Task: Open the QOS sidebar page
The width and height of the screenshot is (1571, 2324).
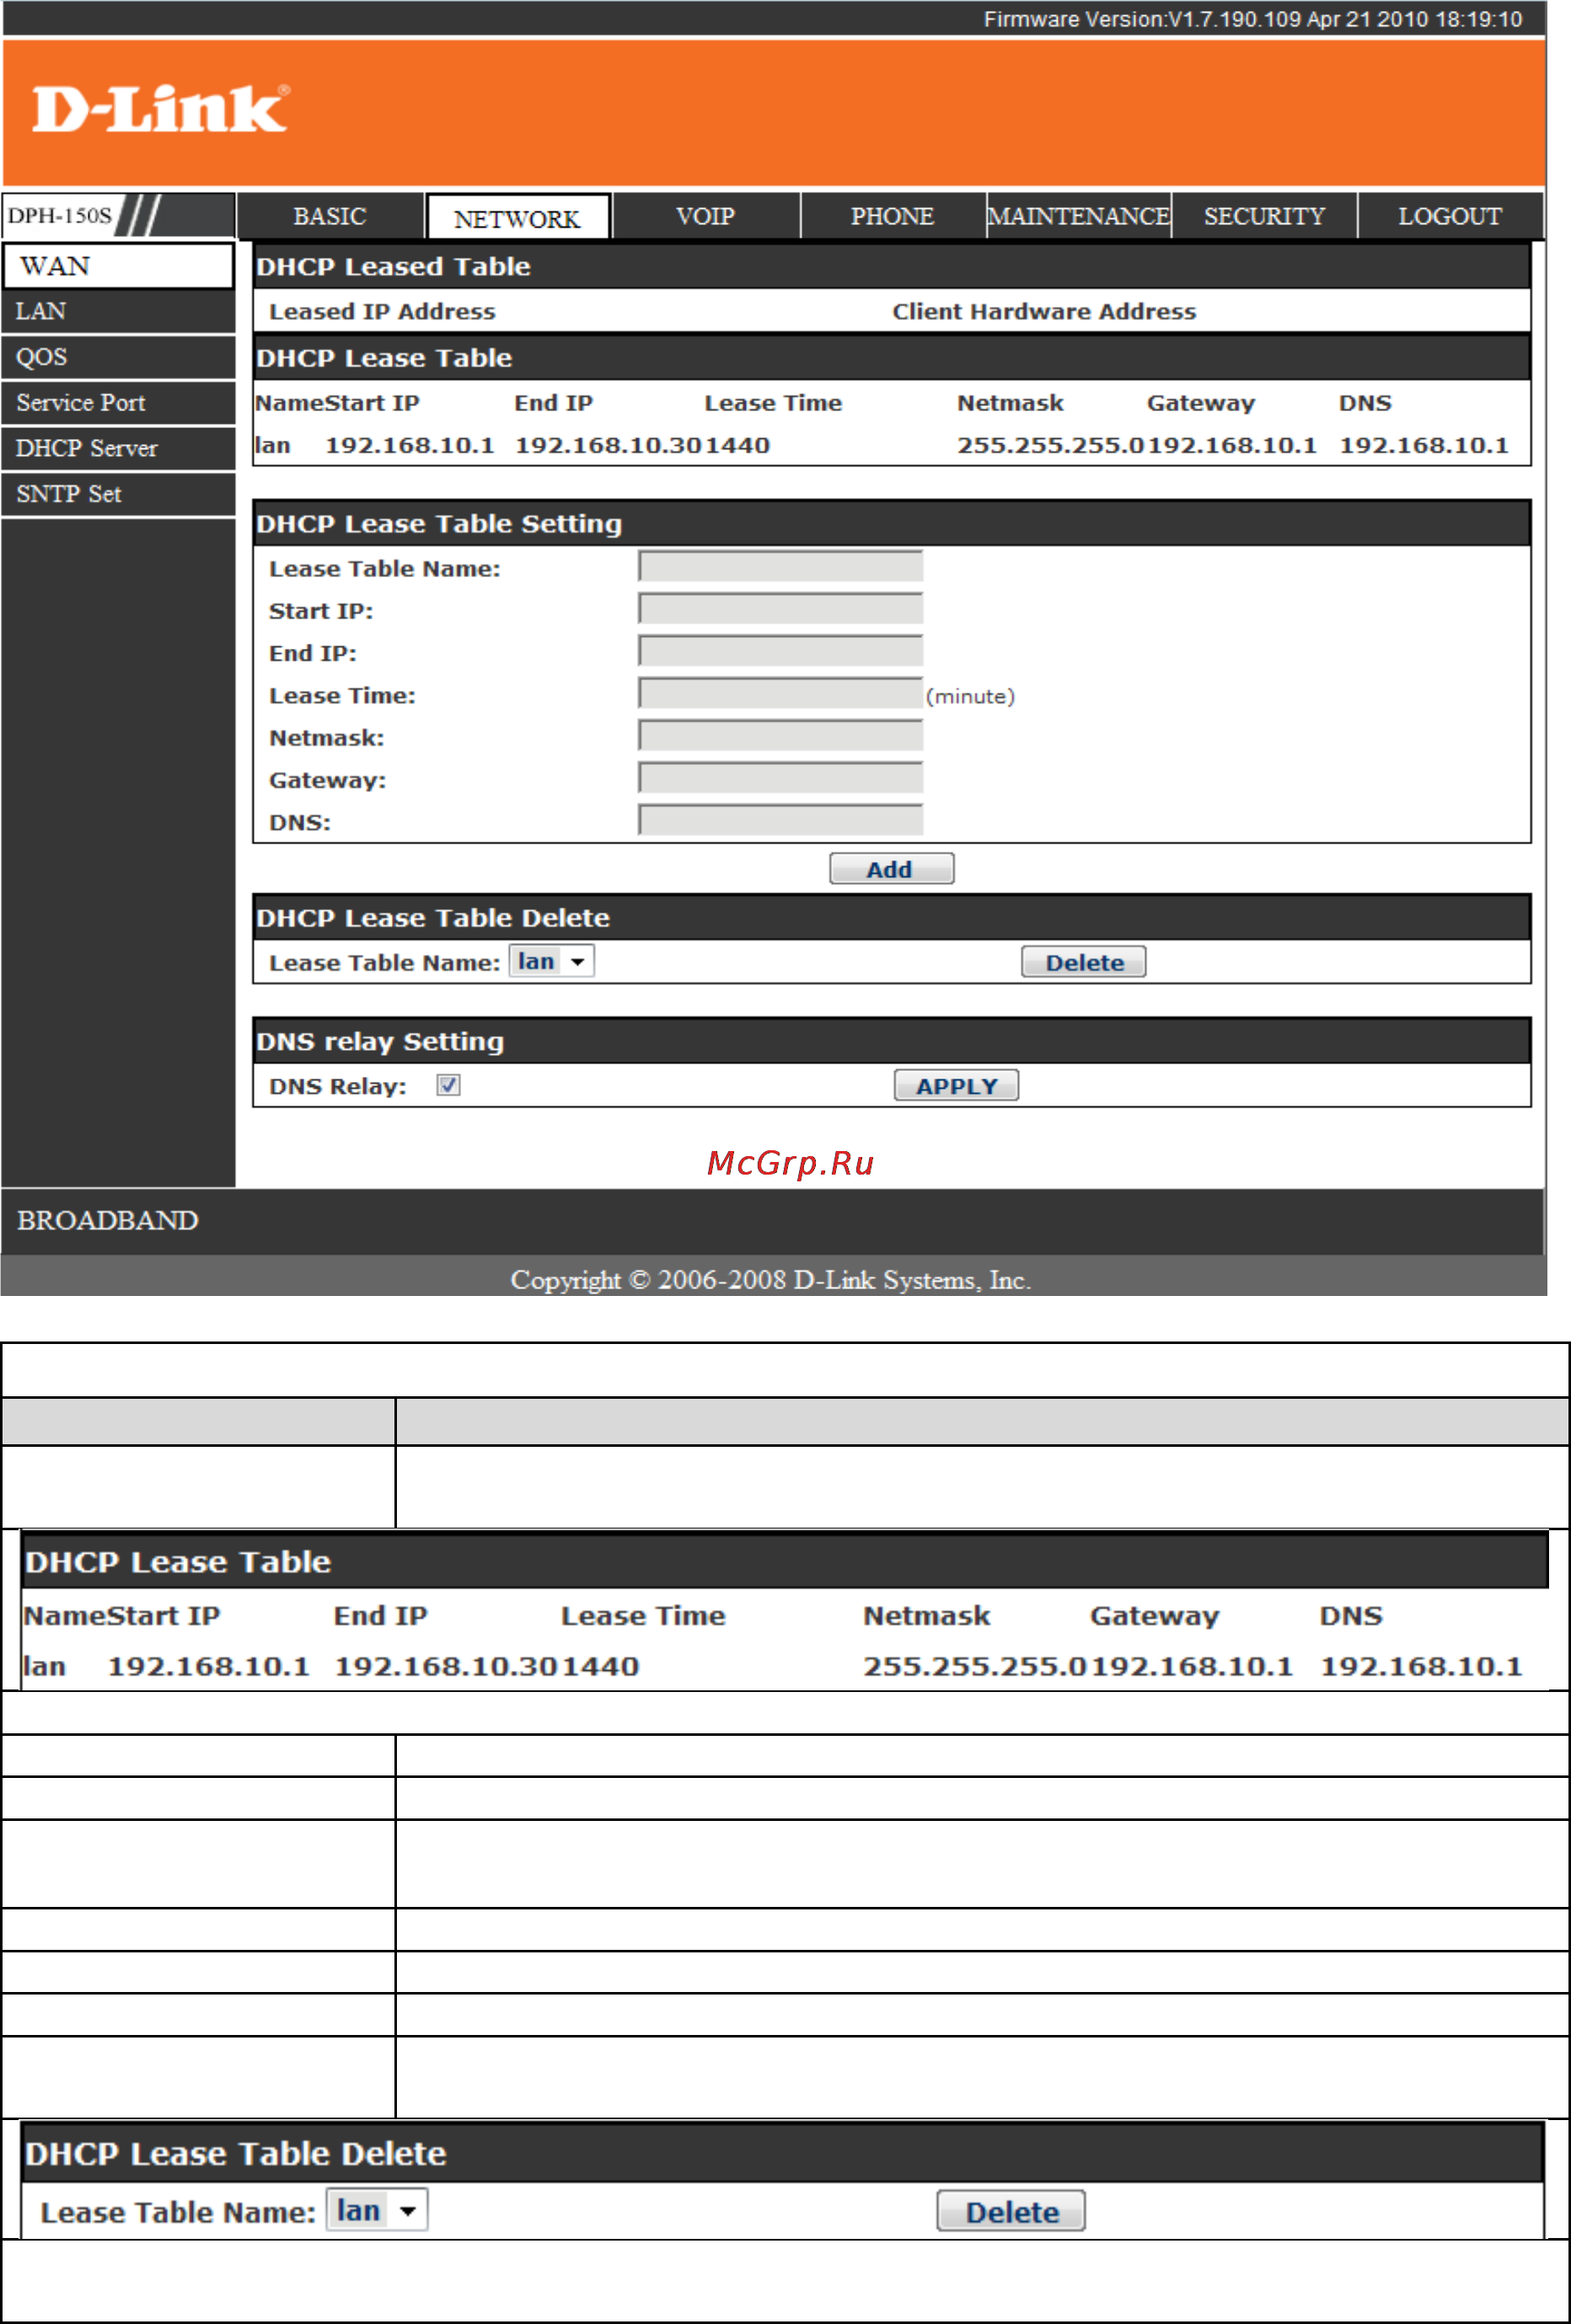Action: [x=118, y=357]
